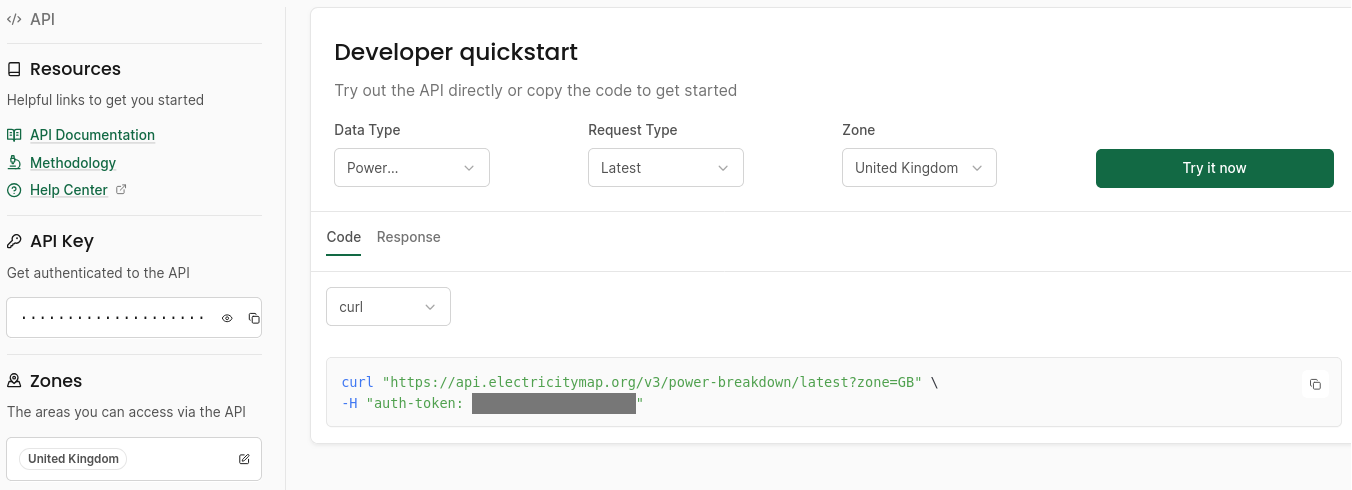Click the Try it now button
Image resolution: width=1352 pixels, height=490 pixels.
(x=1215, y=168)
